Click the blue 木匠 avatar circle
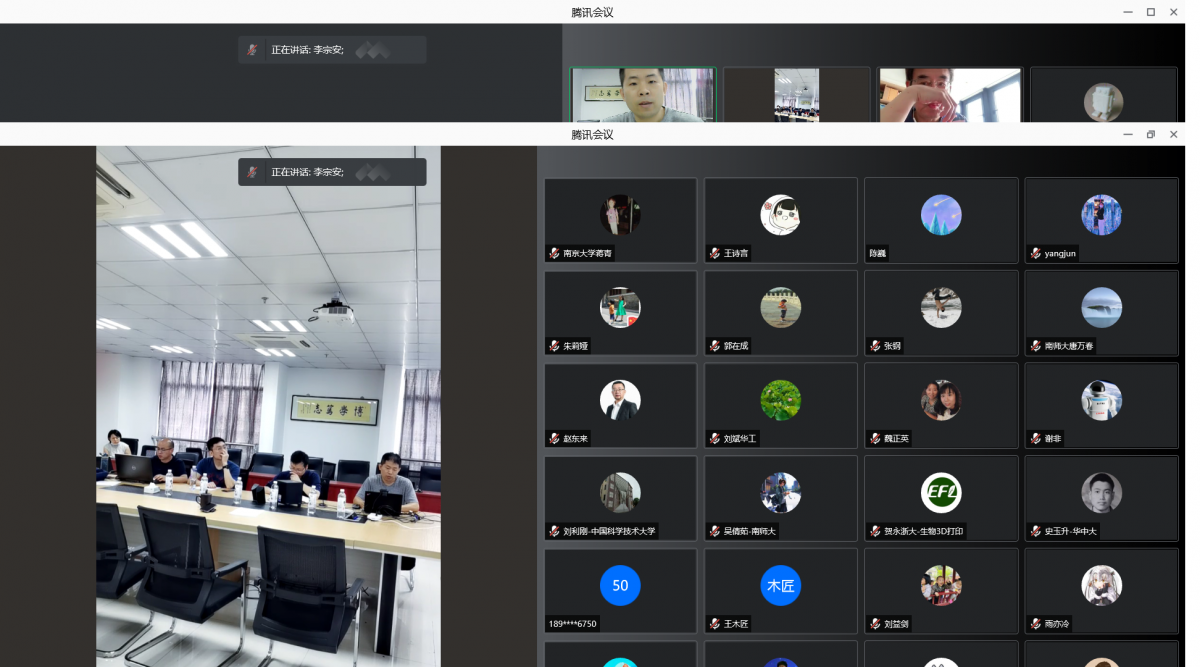 [781, 586]
